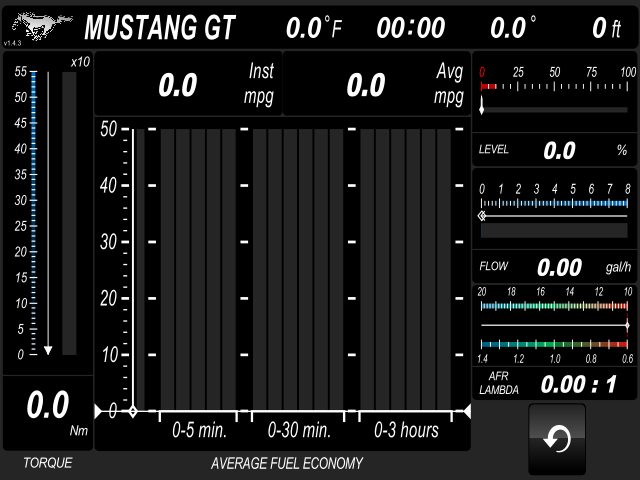The image size is (640, 480).
Task: Click the Inst mpg value panel
Action: click(189, 84)
